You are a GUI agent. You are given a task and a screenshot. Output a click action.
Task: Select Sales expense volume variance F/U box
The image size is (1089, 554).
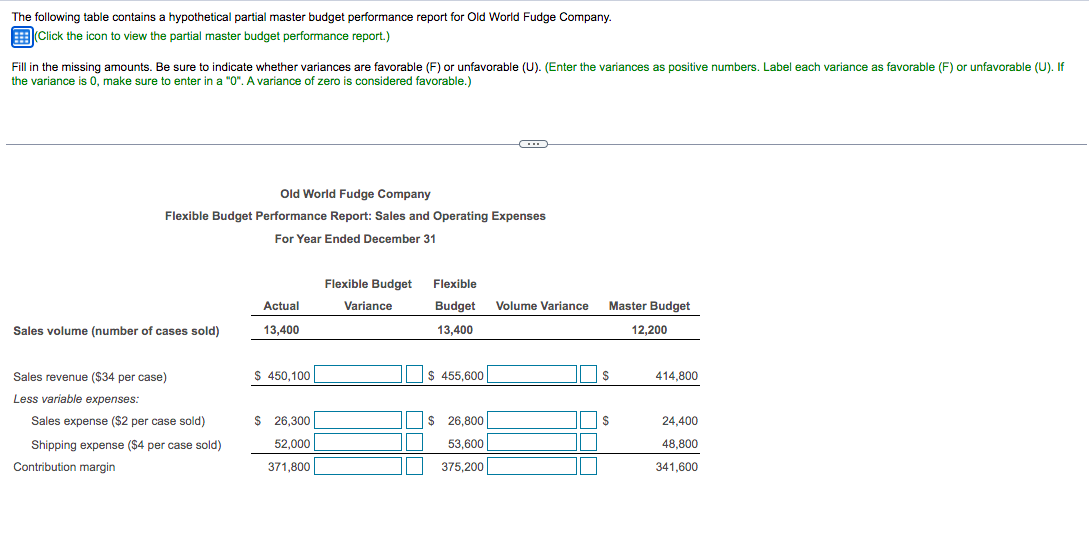coord(588,420)
